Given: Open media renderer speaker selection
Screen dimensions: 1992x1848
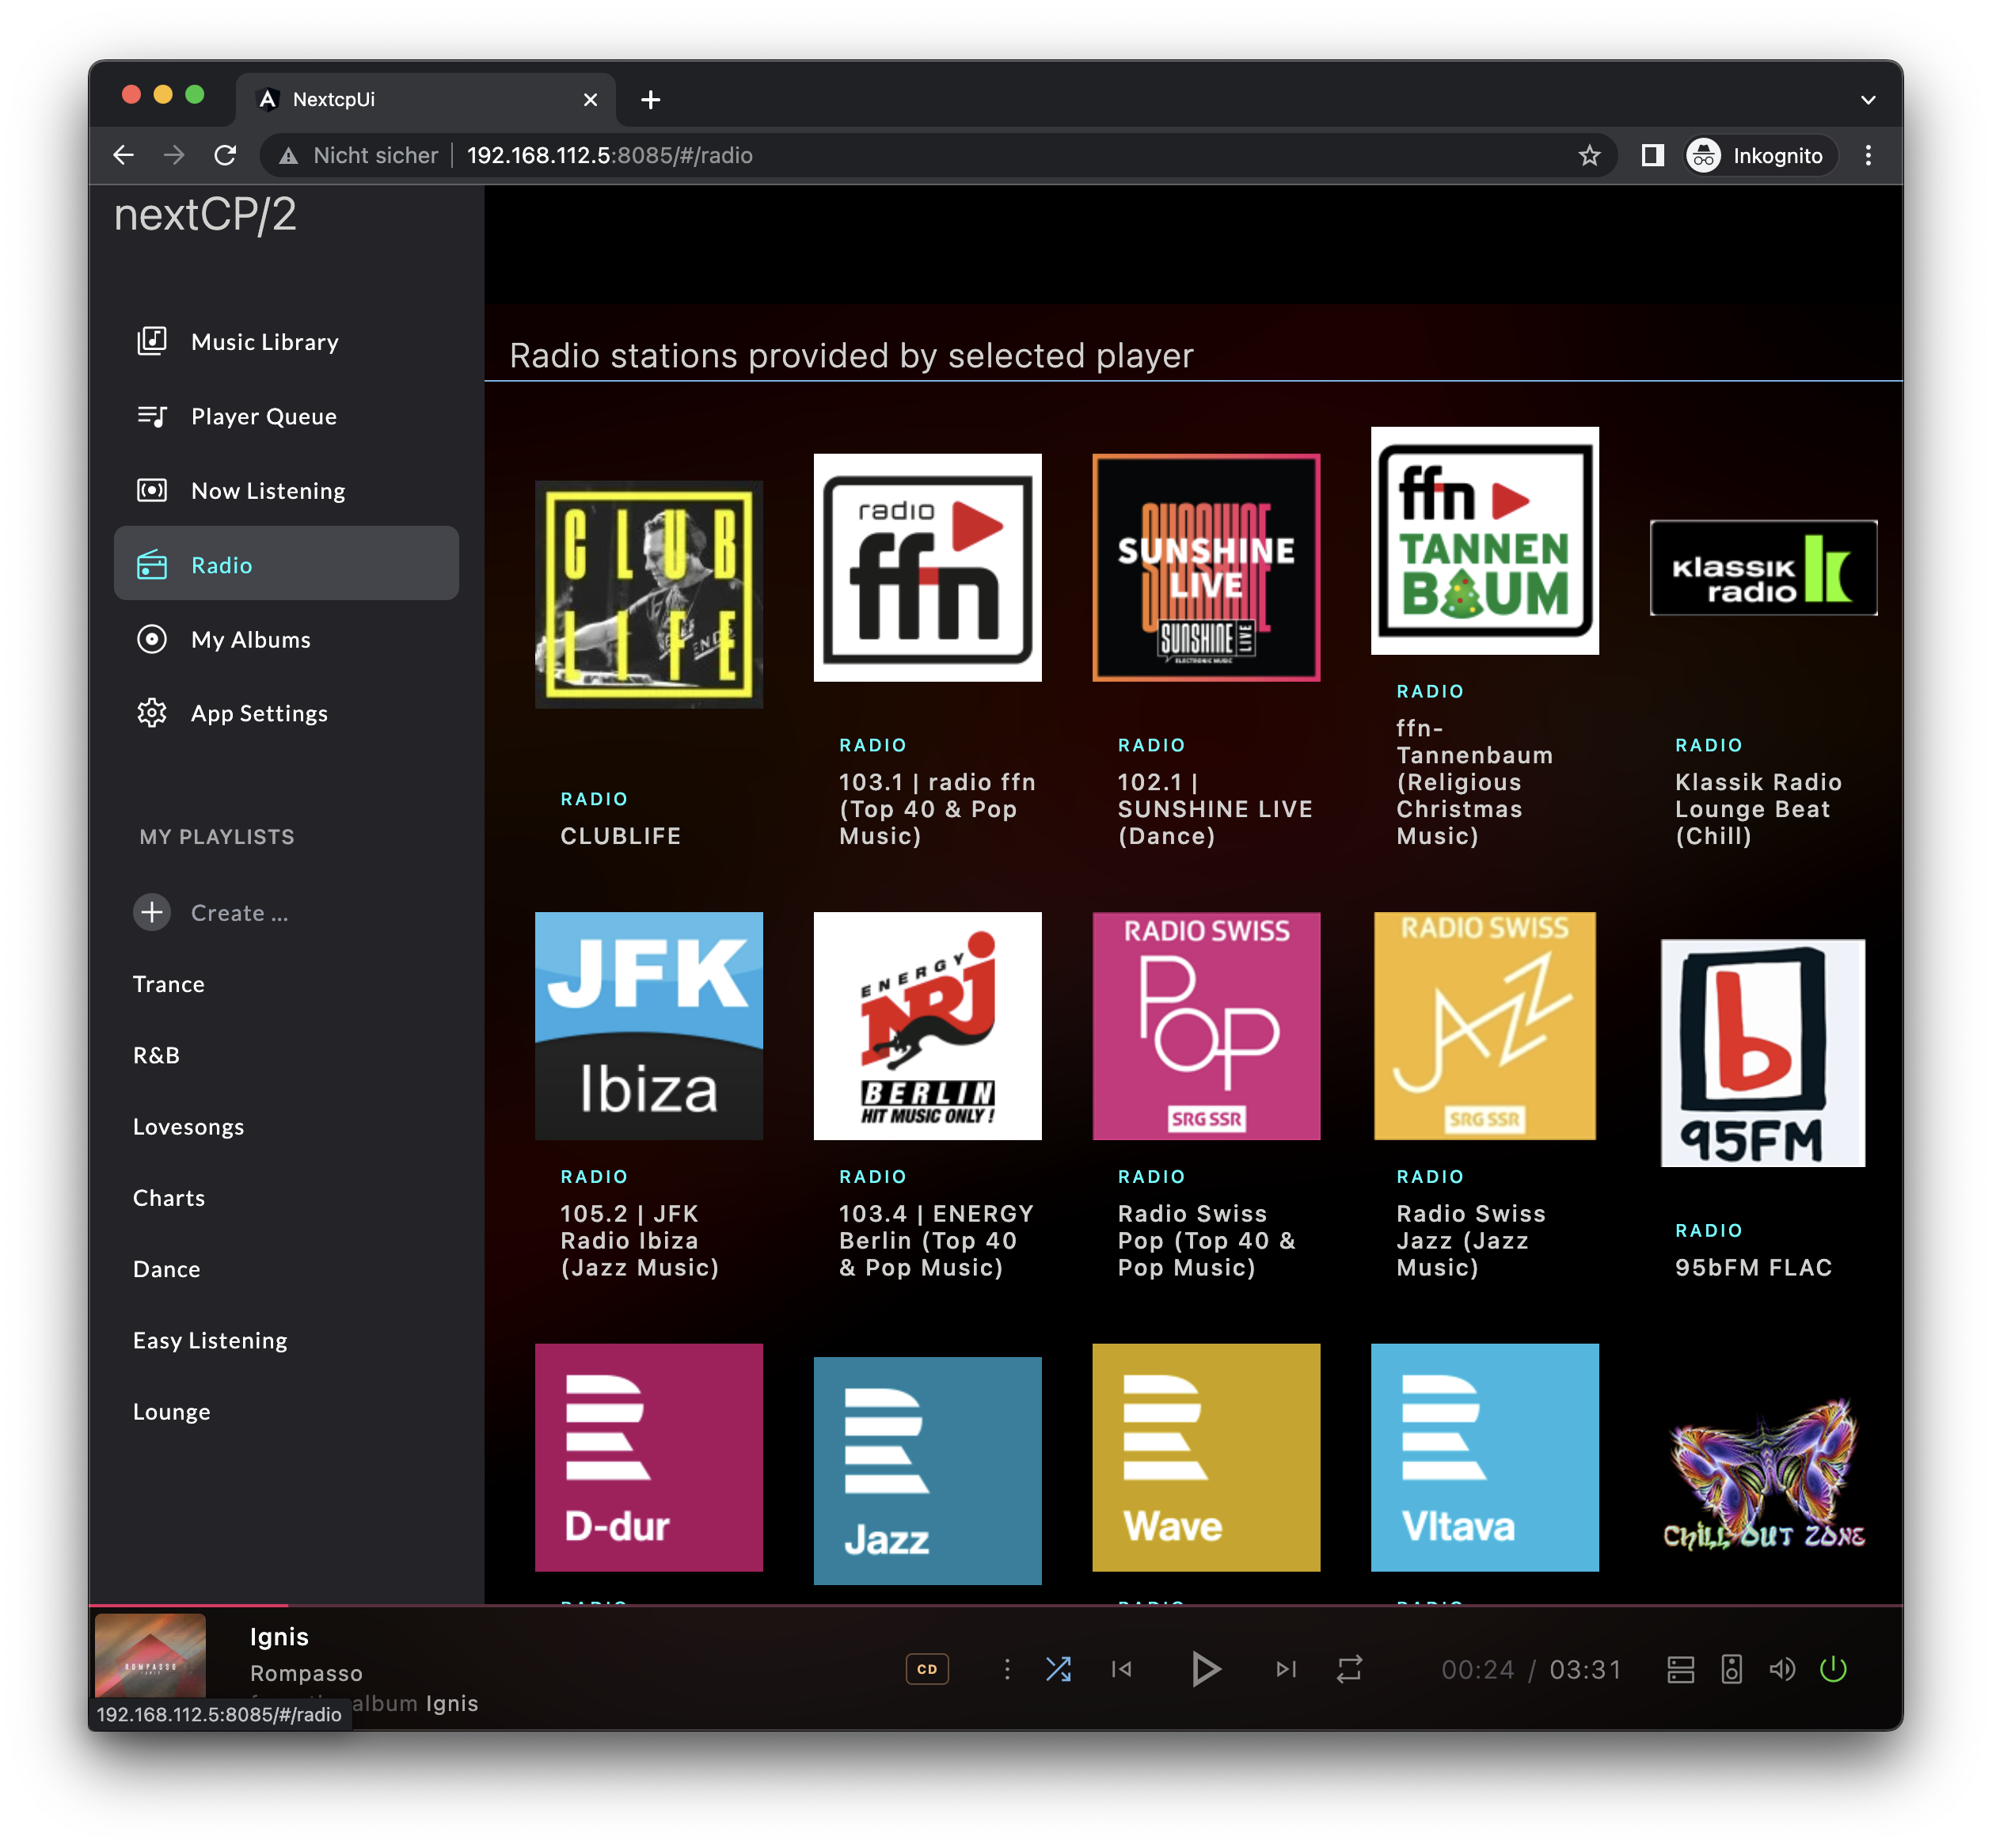Looking at the screenshot, I should (1732, 1669).
